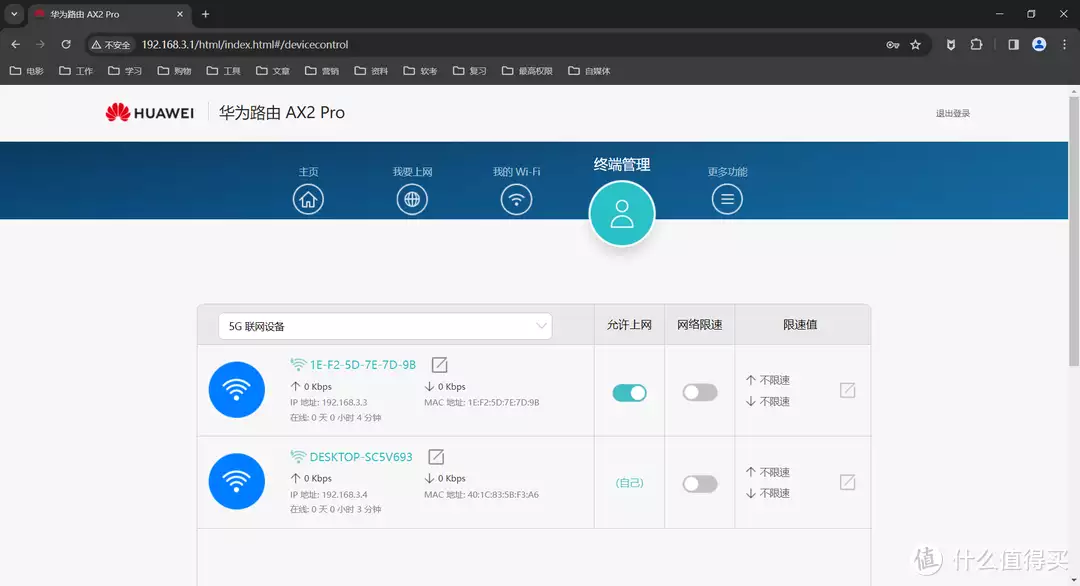The image size is (1080, 586).
Task: Click the 退出登录 logout link
Action: pyautogui.click(x=952, y=113)
